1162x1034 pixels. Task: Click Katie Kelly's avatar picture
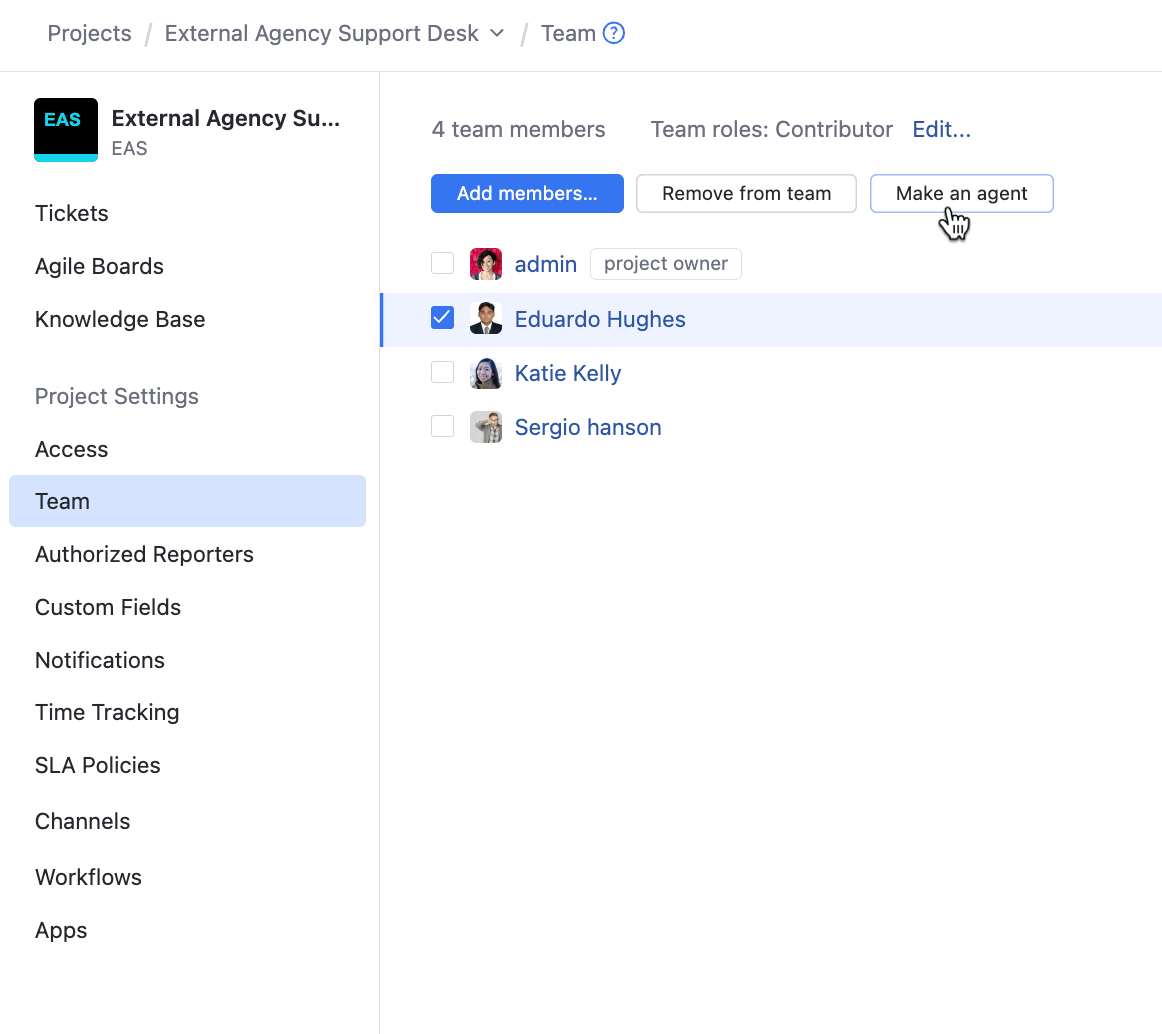point(486,373)
